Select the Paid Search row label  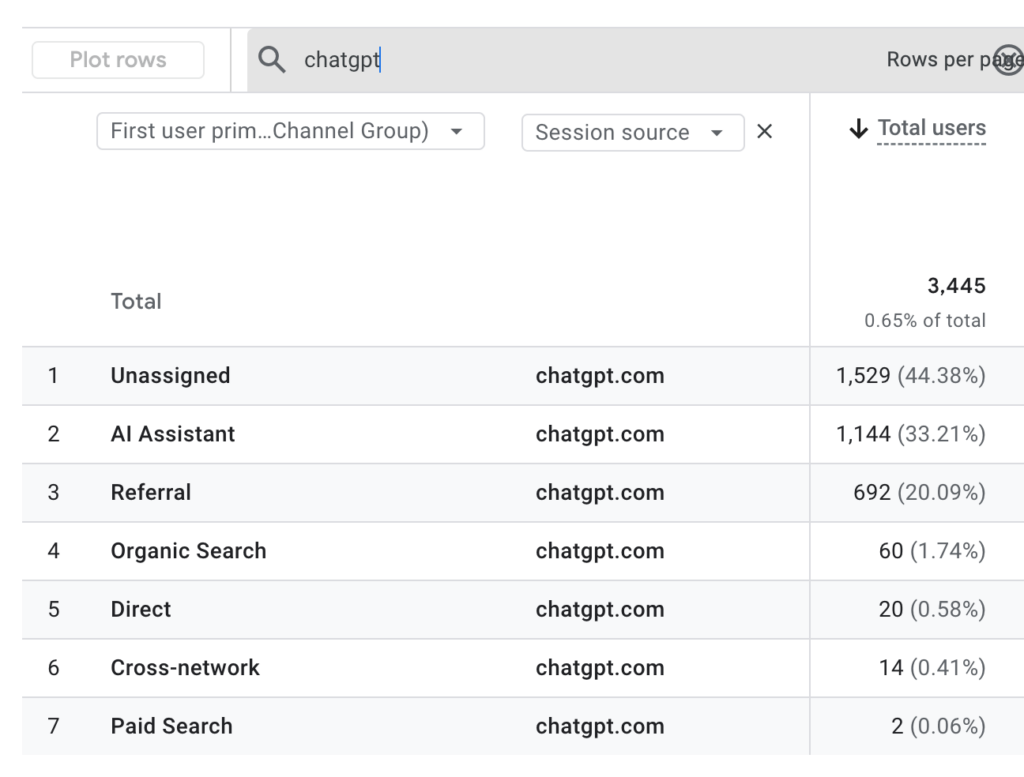(x=171, y=726)
